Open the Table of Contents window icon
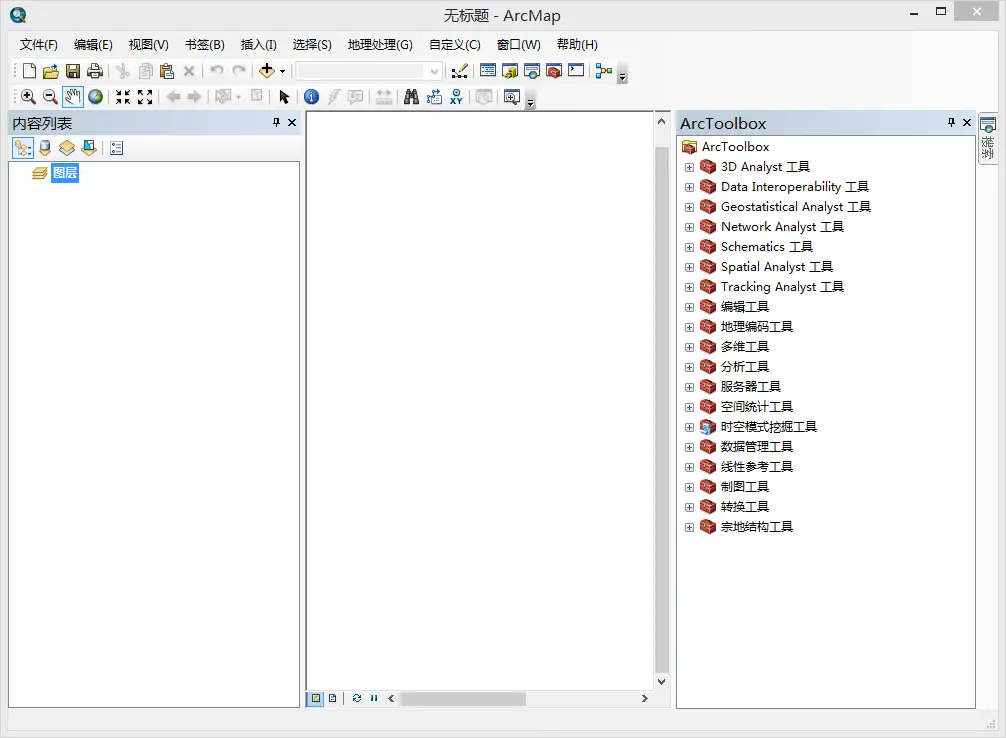Image resolution: width=1006 pixels, height=738 pixels. coord(488,71)
